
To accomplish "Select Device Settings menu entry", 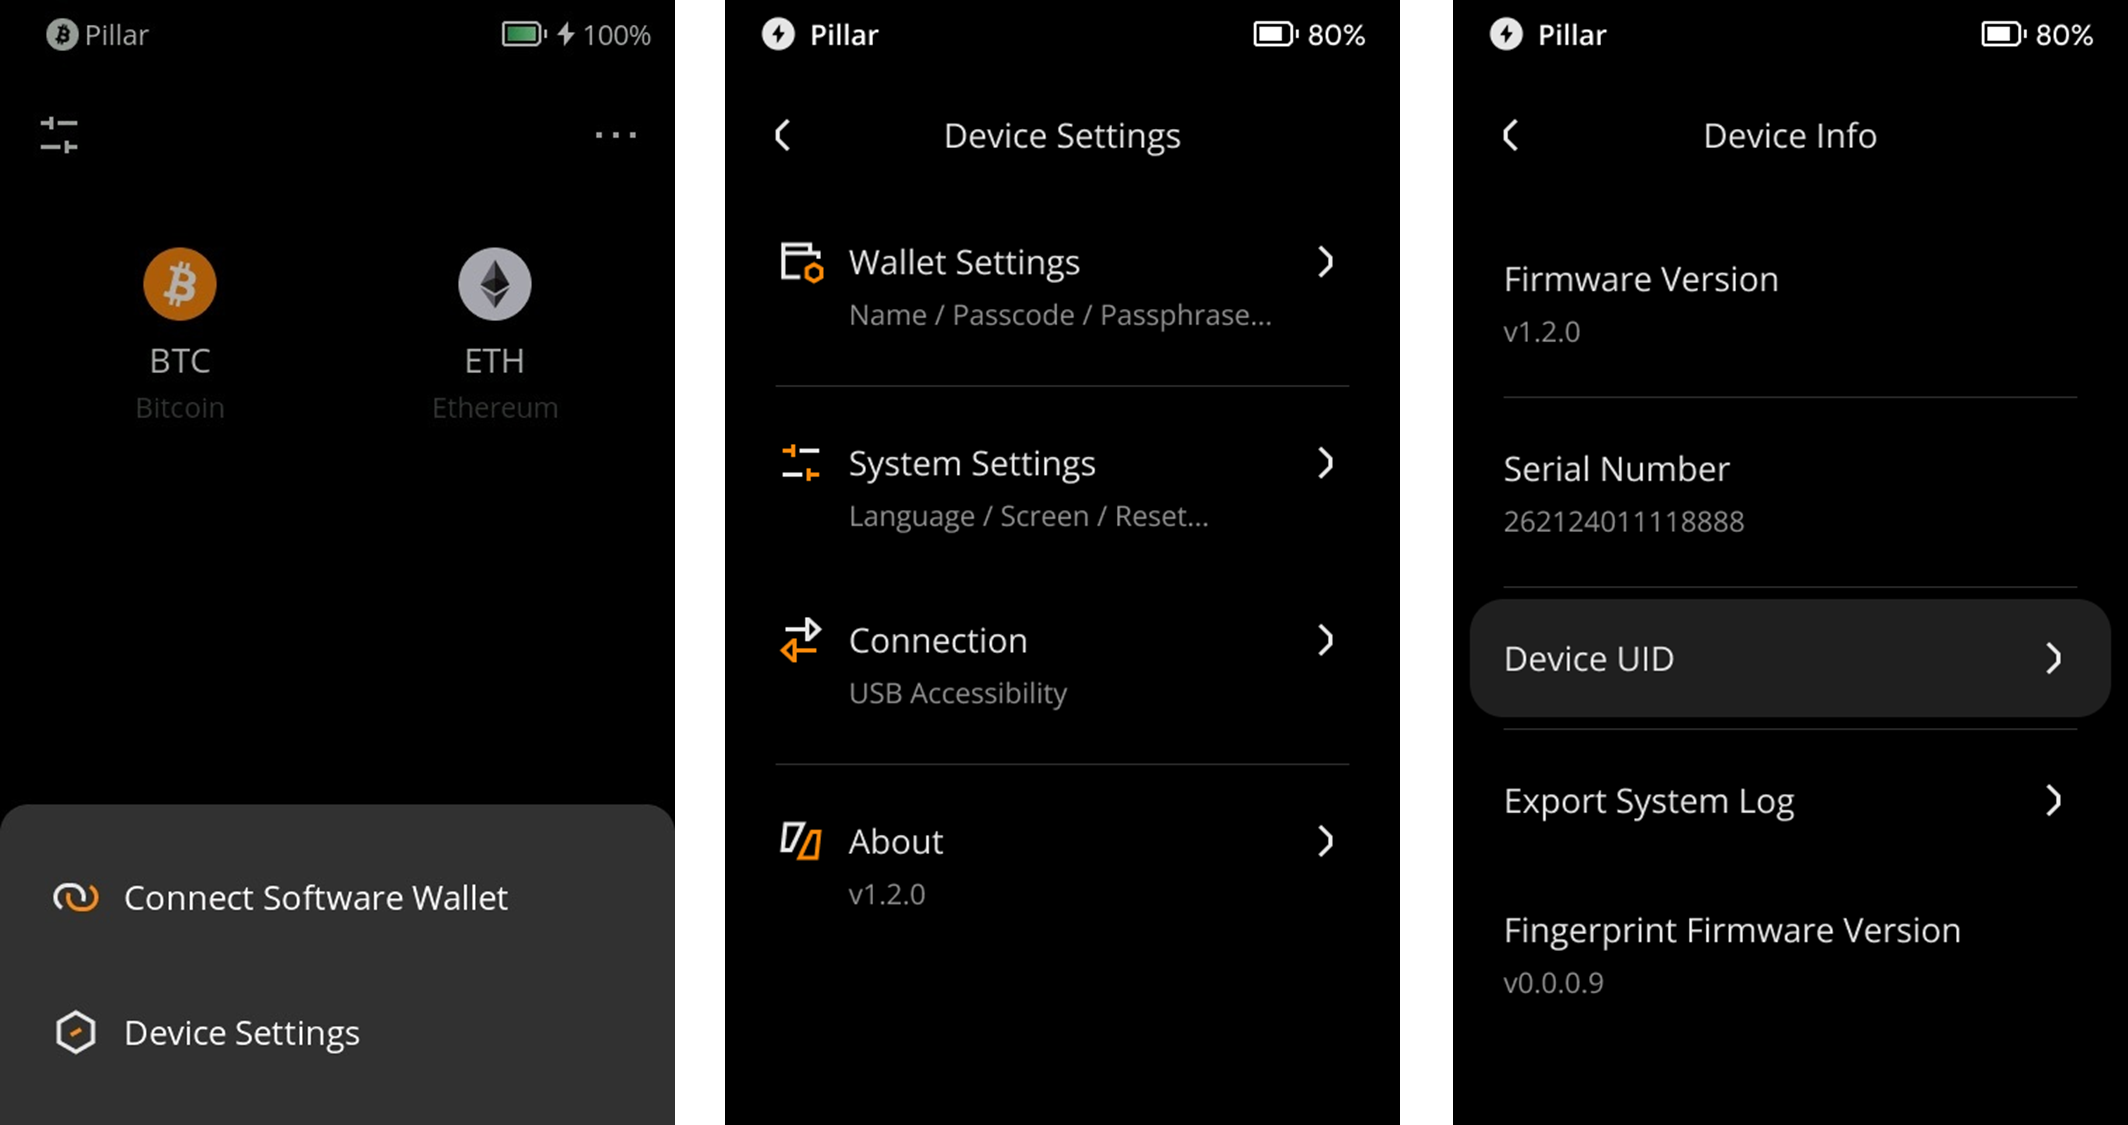I will pos(242,1032).
